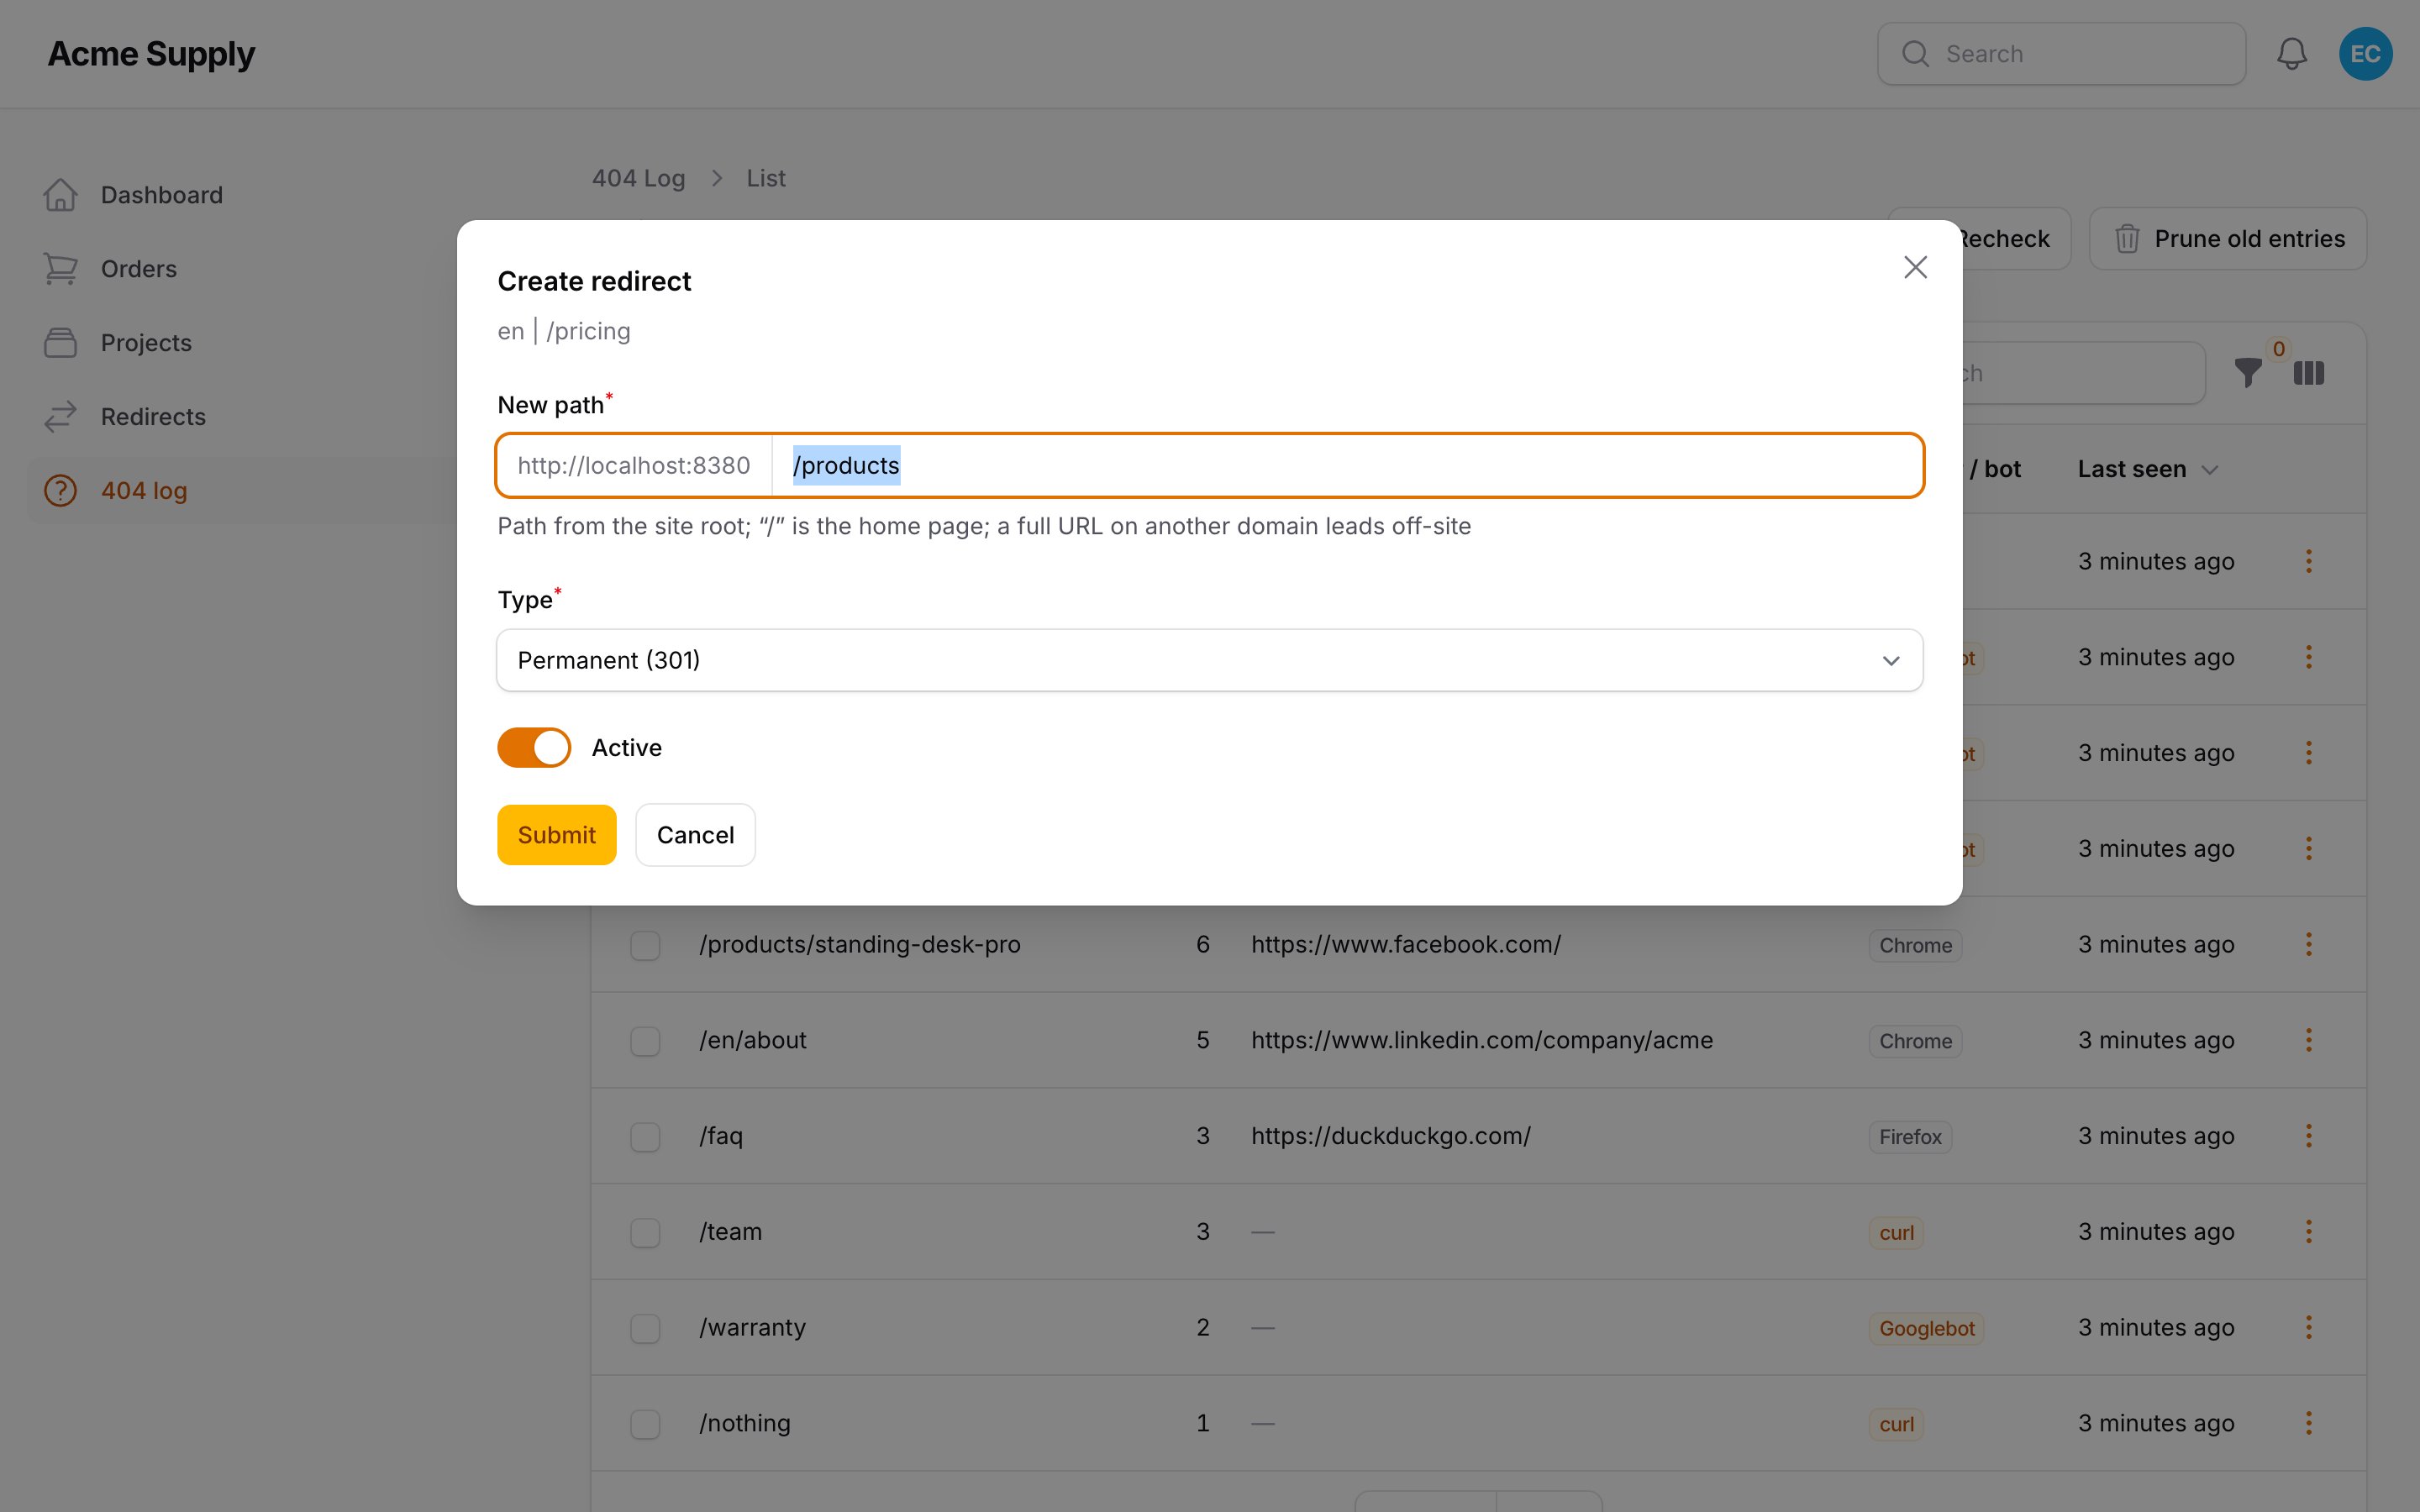Image resolution: width=2420 pixels, height=1512 pixels.
Task: Open the EC user avatar menu
Action: click(x=2365, y=54)
